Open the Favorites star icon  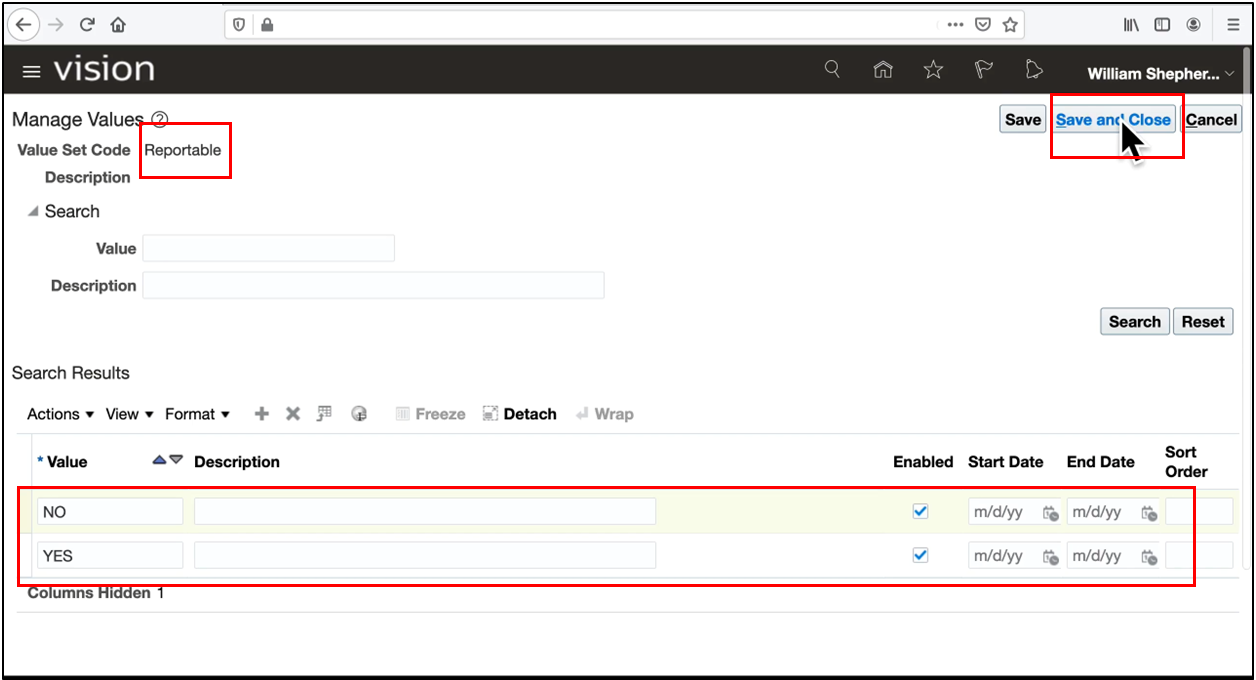pos(933,69)
